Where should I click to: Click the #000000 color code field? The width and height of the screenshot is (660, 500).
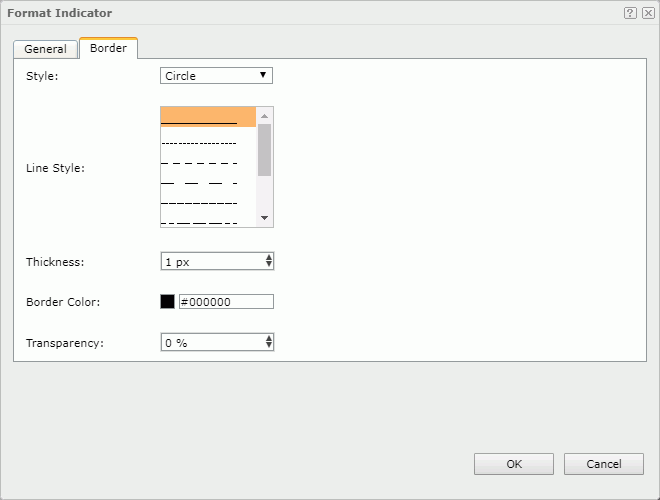point(226,302)
